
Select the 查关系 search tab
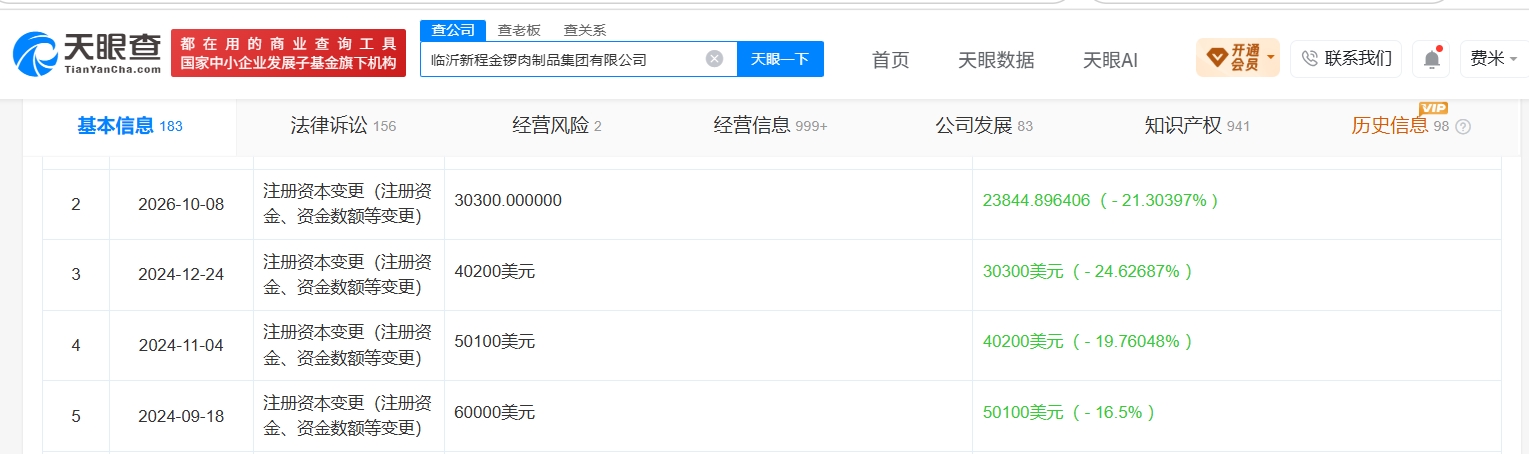pyautogui.click(x=585, y=30)
